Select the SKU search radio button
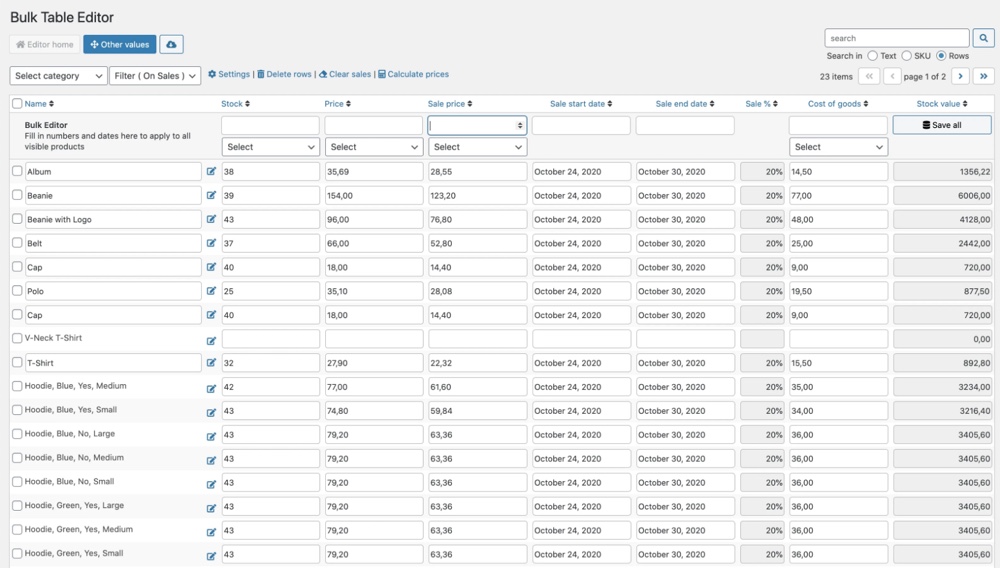1000x568 pixels. pyautogui.click(x=906, y=56)
